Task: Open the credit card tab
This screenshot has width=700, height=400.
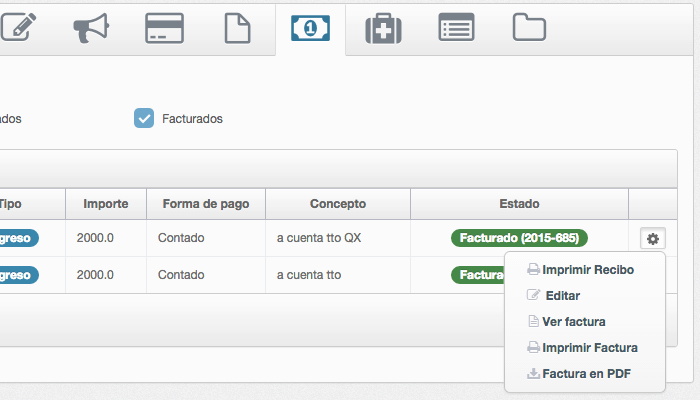Action: pos(164,28)
